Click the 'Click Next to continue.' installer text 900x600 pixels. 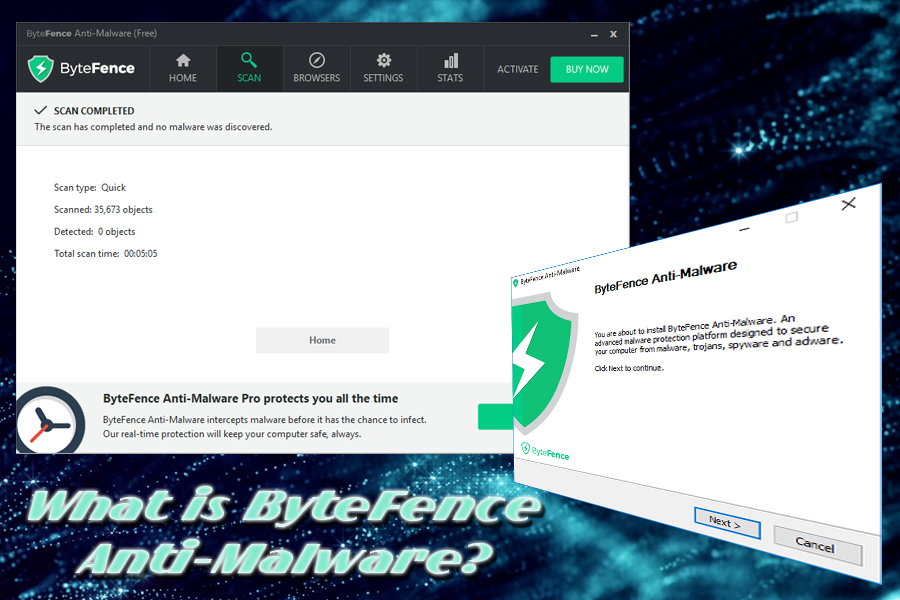pyautogui.click(x=629, y=368)
